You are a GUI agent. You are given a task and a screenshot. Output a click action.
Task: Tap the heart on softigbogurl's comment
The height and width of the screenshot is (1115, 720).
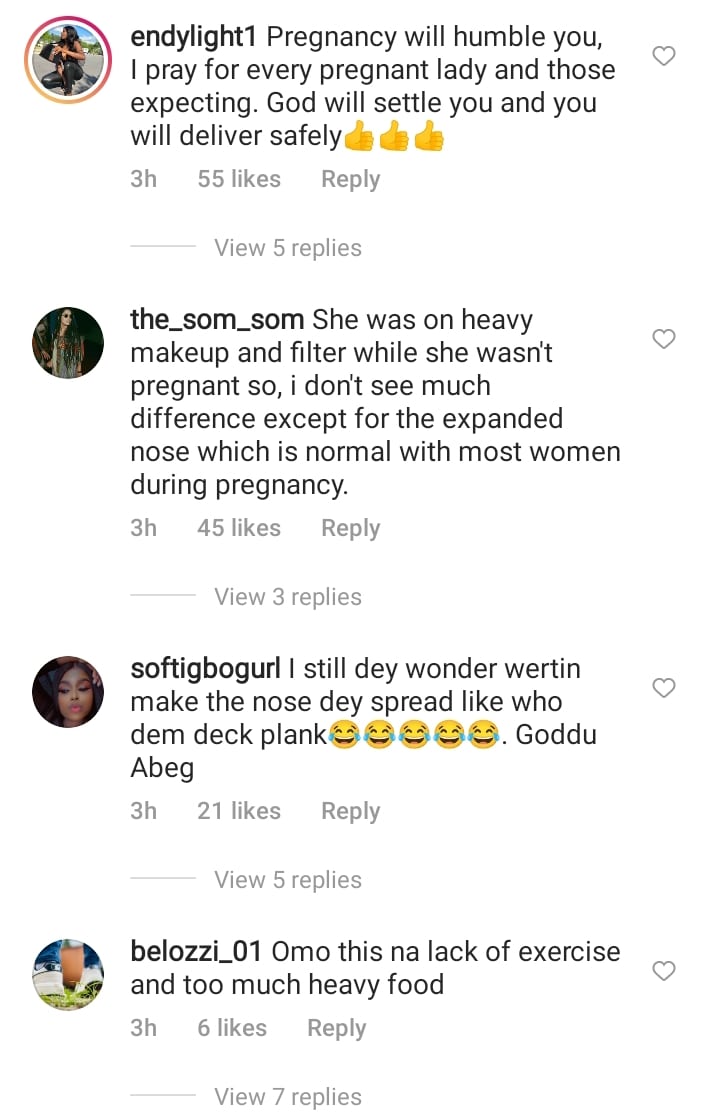click(664, 688)
